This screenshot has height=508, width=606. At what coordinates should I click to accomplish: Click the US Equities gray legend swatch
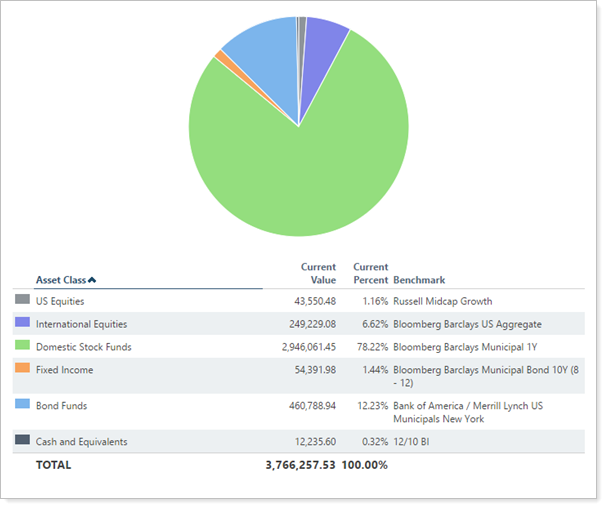(x=22, y=299)
